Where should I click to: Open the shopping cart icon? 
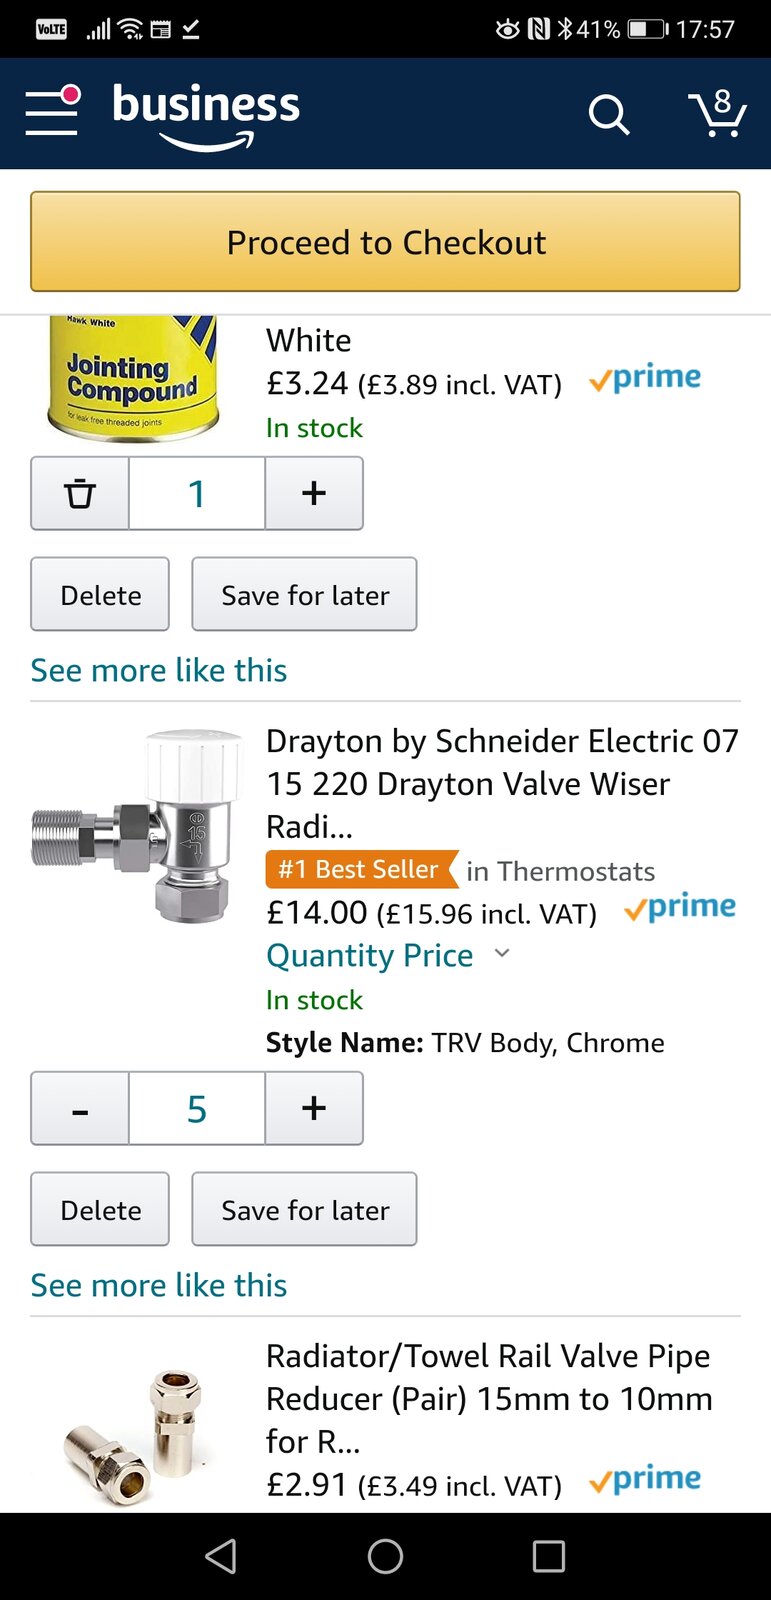tap(717, 114)
